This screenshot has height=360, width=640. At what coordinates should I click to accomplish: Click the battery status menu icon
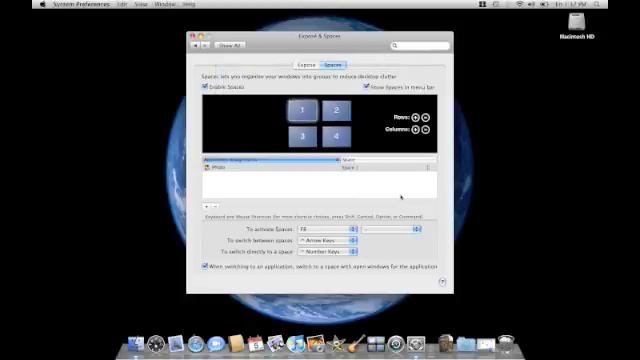tap(544, 4)
